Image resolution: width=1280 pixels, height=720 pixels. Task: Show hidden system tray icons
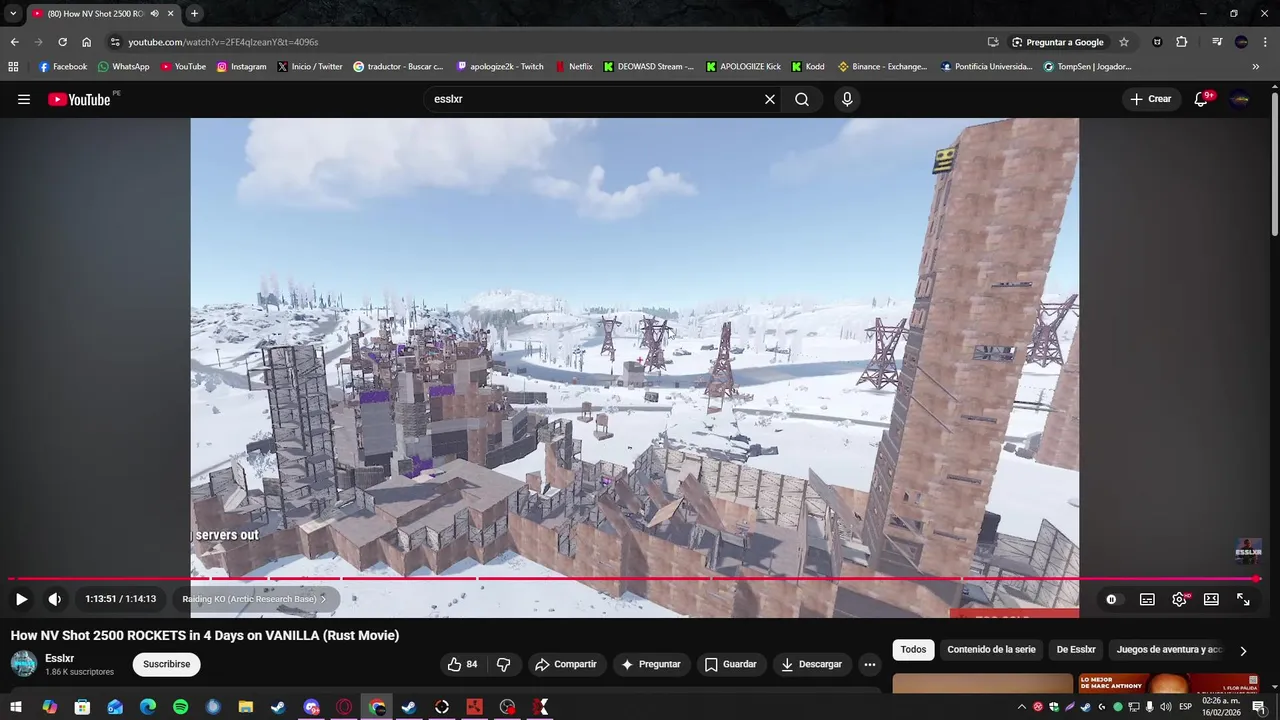point(1021,707)
